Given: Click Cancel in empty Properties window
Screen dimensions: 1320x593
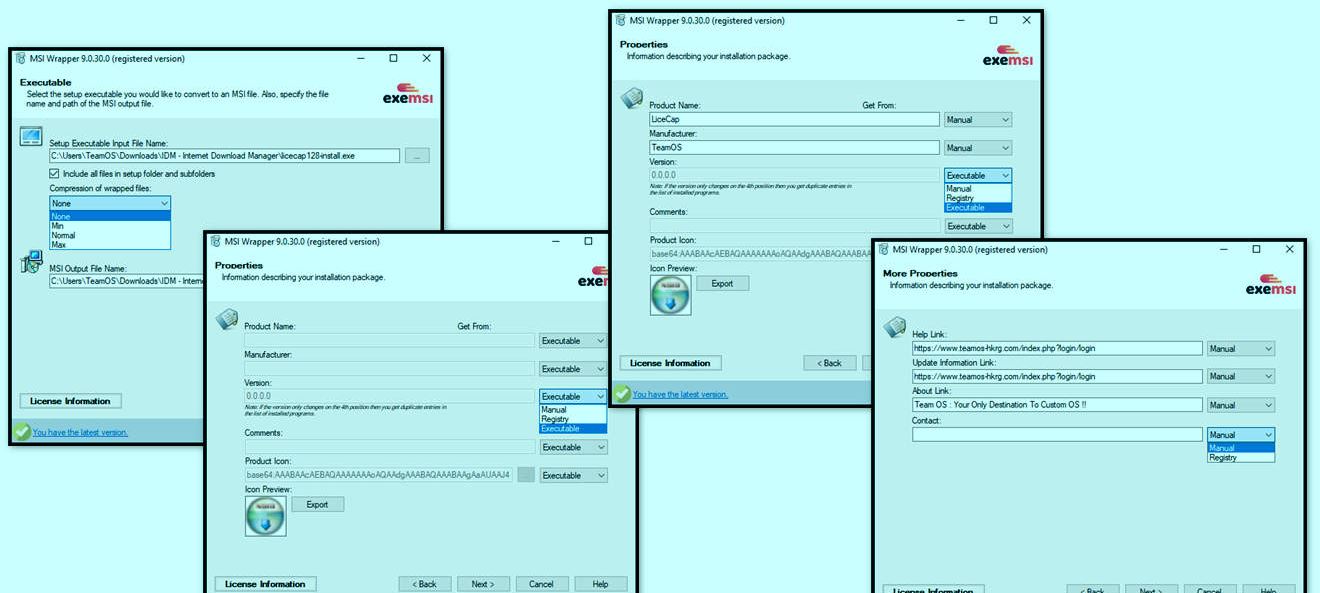Looking at the screenshot, I should point(541,584).
